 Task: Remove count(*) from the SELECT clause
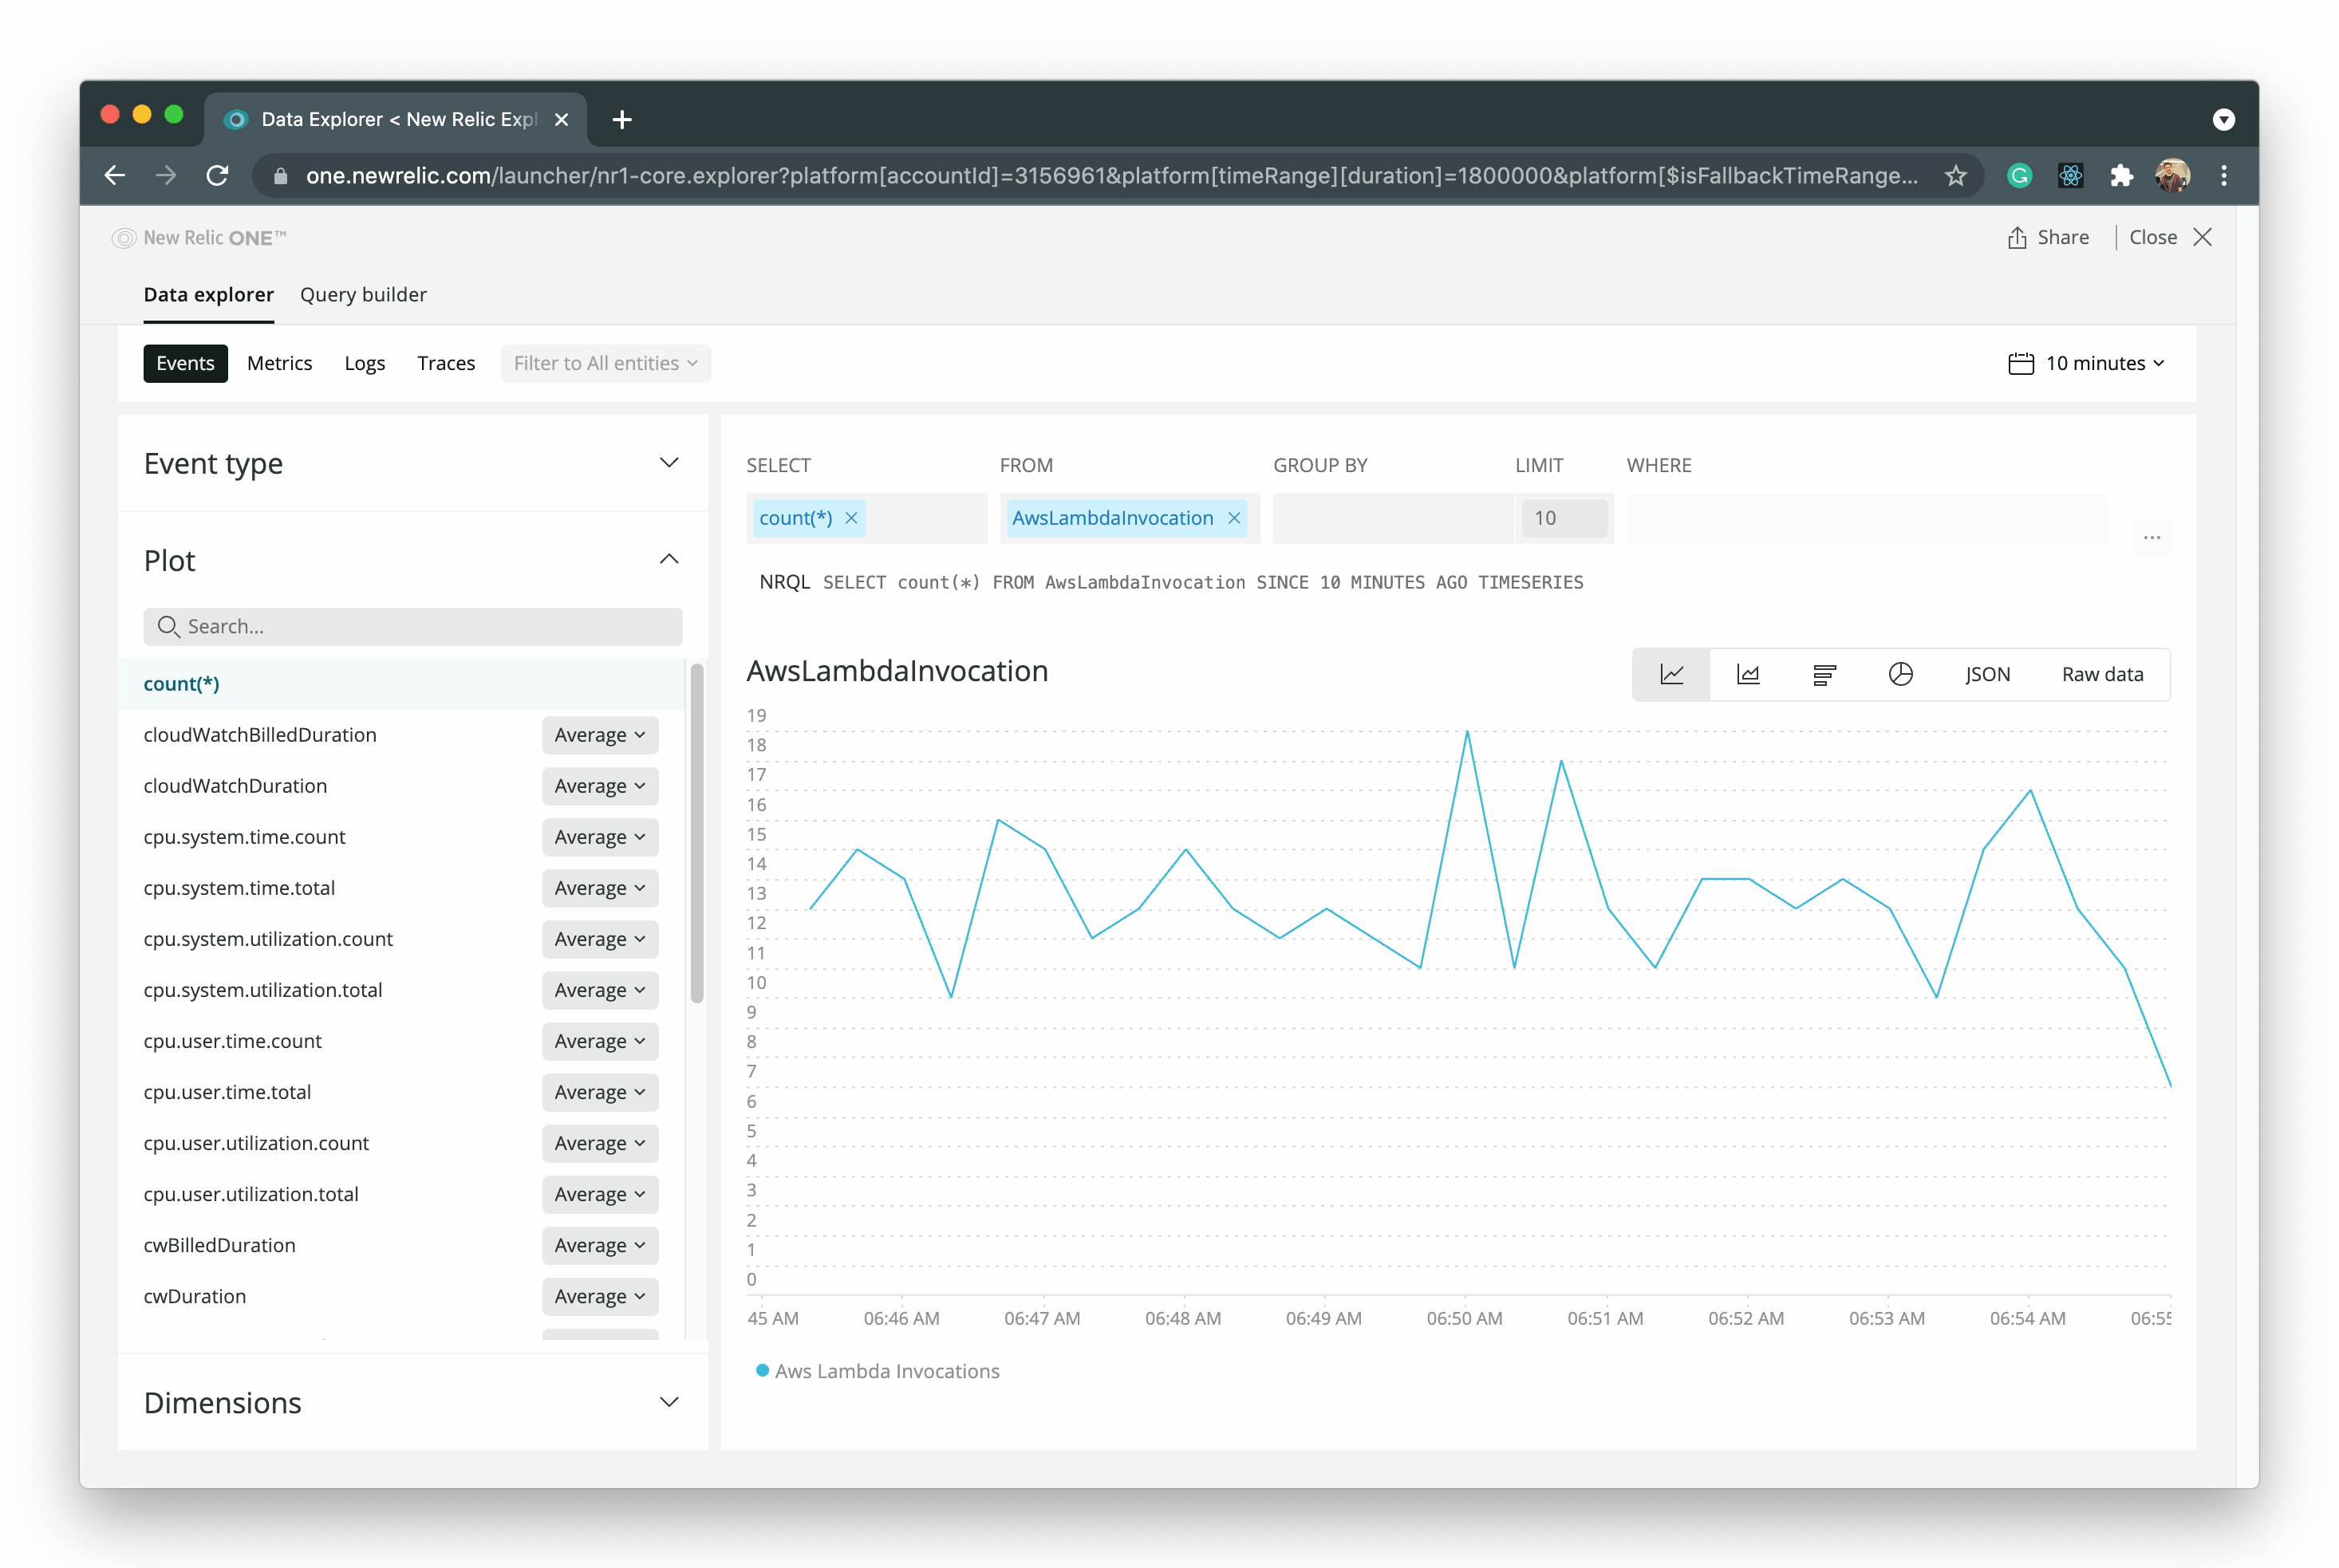[851, 518]
